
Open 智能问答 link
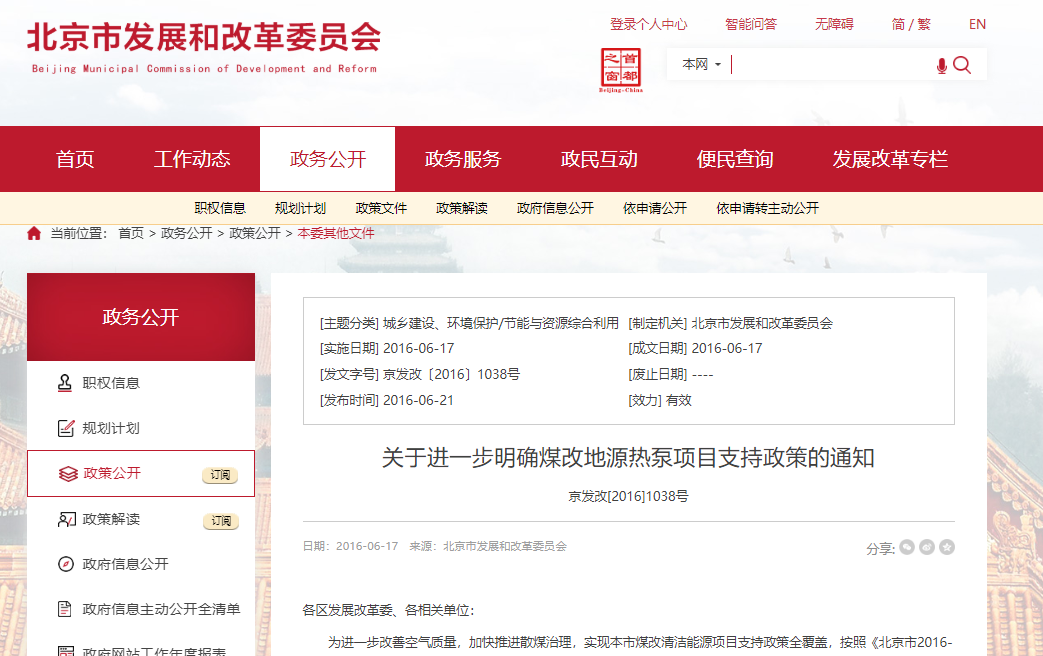pos(750,25)
